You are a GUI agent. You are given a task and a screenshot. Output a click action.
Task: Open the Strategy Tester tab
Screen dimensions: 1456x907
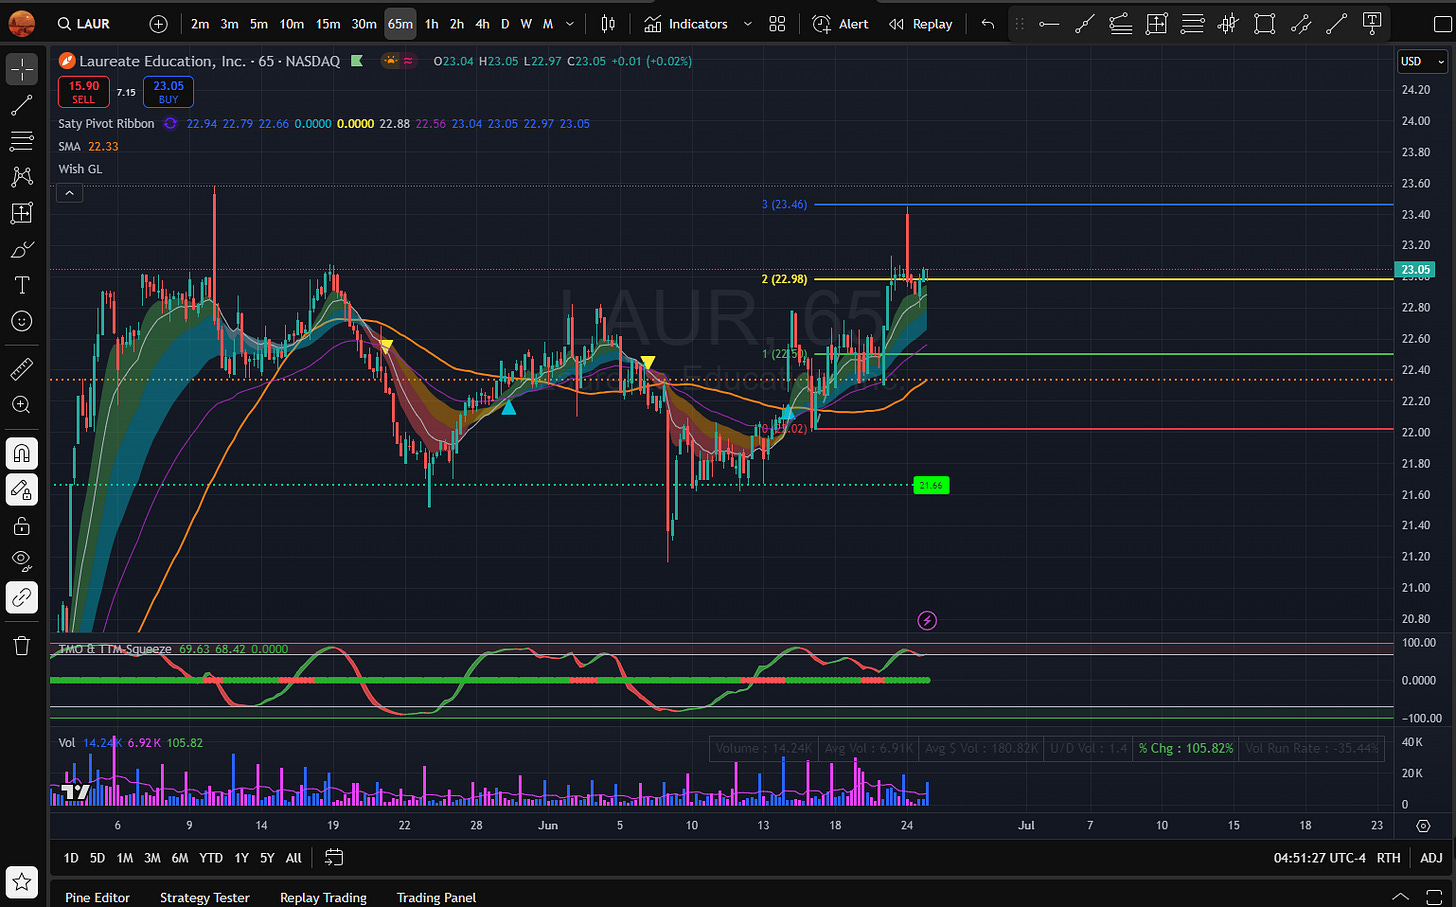pos(205,897)
